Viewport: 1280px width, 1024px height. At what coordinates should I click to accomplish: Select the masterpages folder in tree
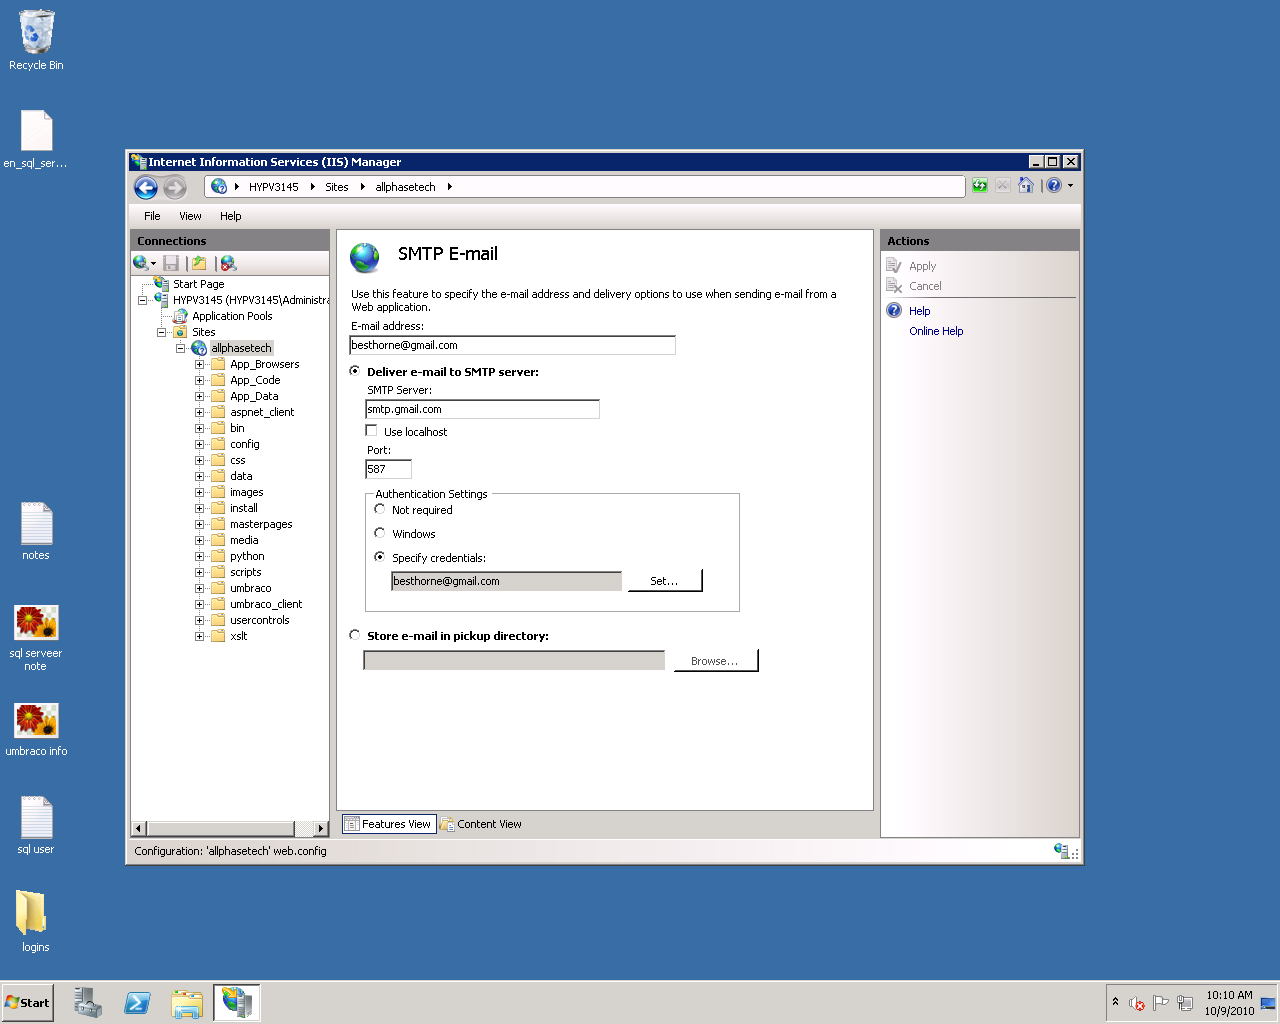(261, 524)
